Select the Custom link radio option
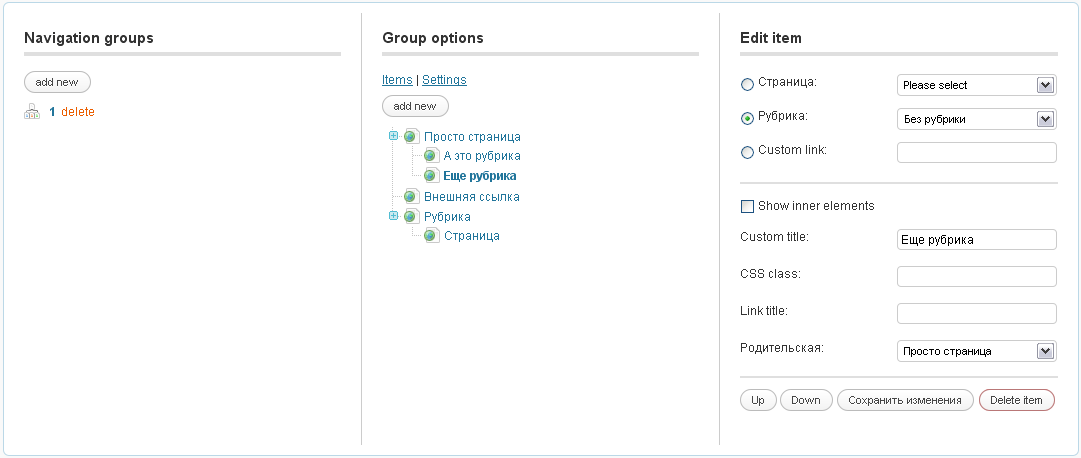 click(747, 152)
